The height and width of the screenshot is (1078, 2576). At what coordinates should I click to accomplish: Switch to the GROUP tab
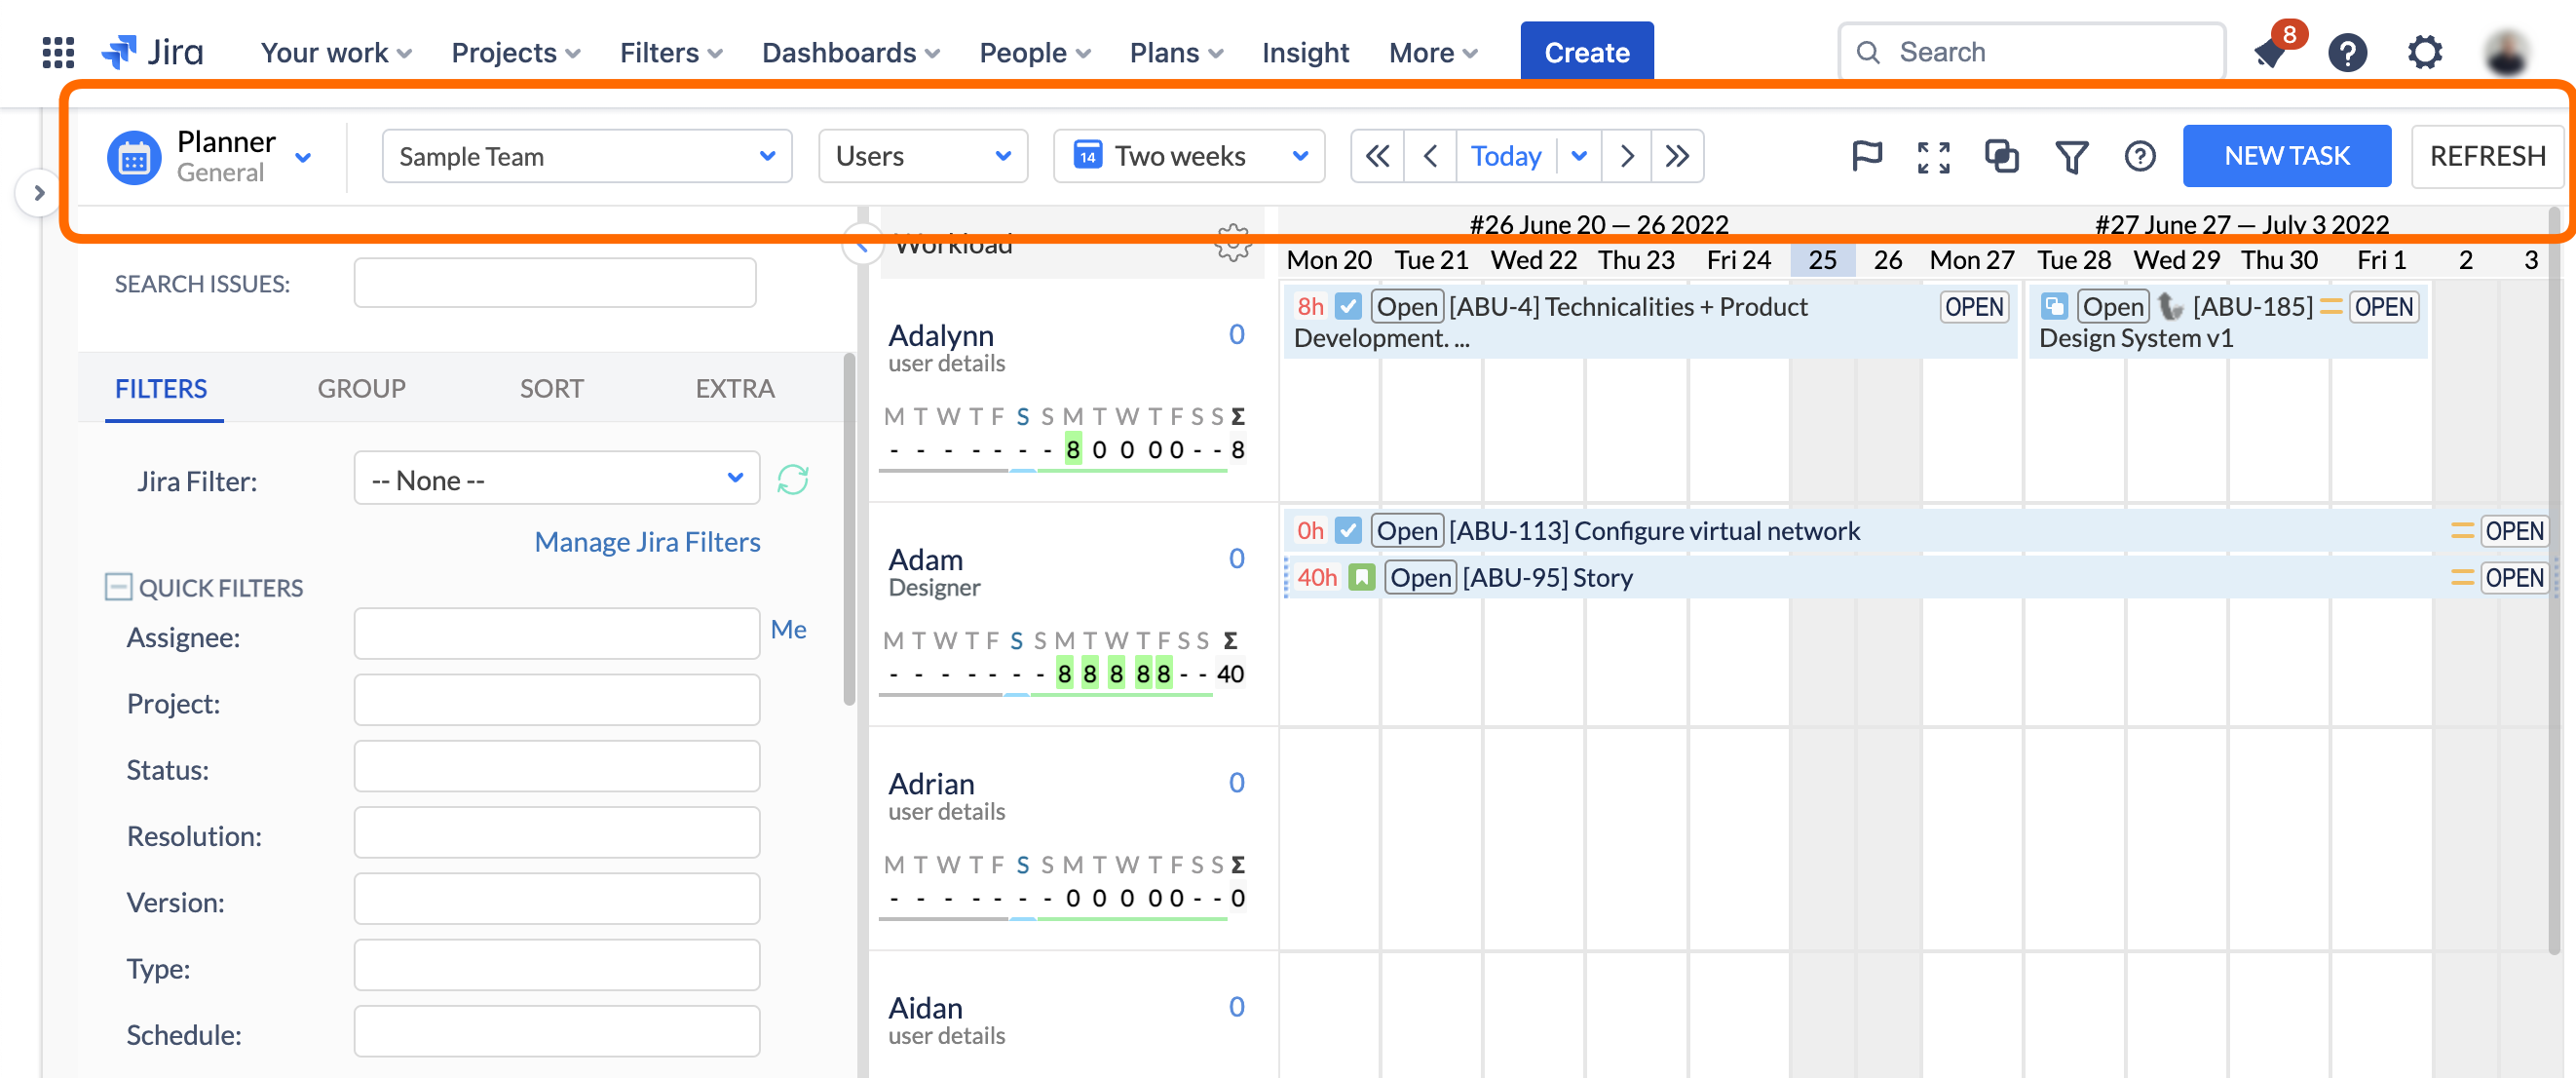coord(361,388)
